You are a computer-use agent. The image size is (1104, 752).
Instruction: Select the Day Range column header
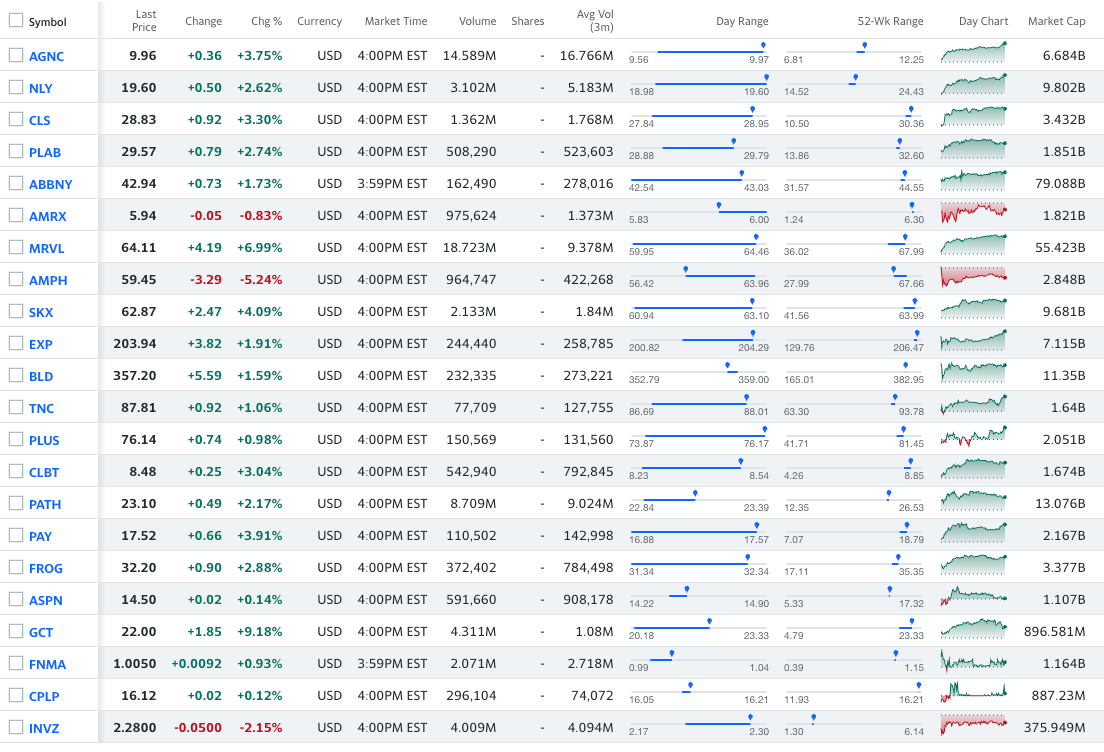742,21
